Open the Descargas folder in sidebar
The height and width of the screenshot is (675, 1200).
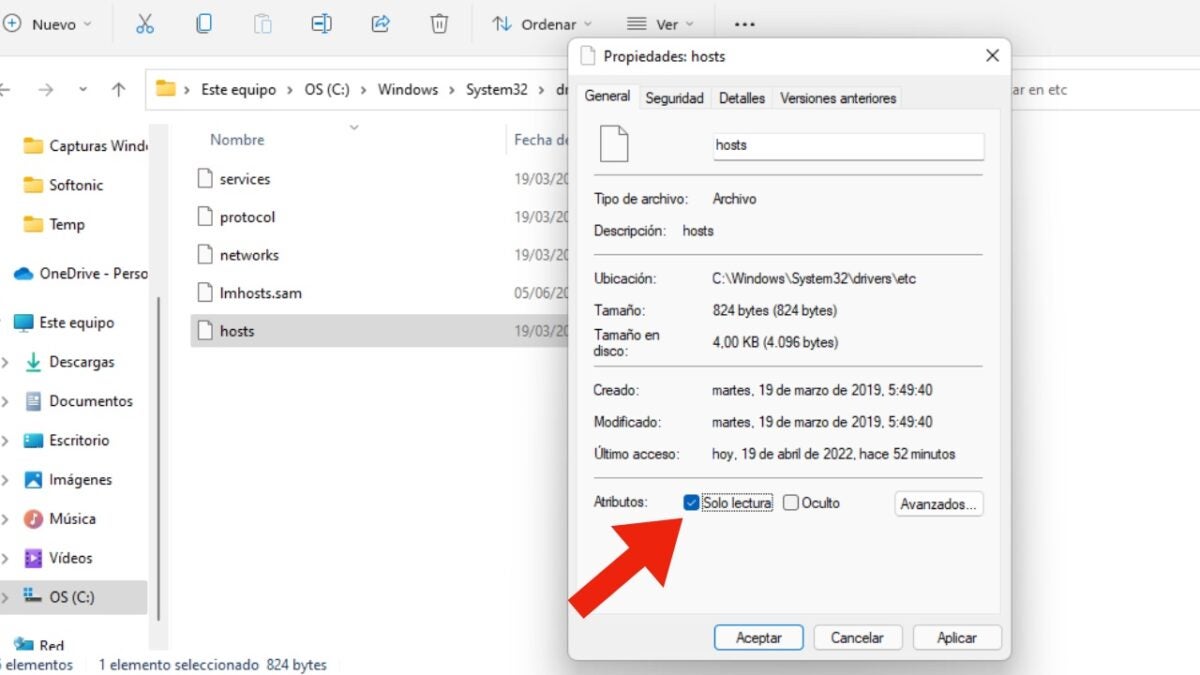pos(81,362)
